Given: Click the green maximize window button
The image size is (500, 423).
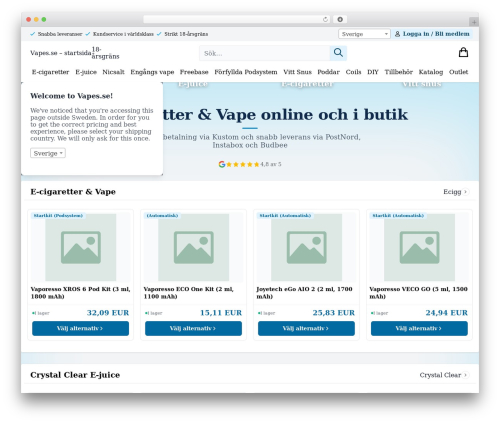Looking at the screenshot, I should point(44,19).
